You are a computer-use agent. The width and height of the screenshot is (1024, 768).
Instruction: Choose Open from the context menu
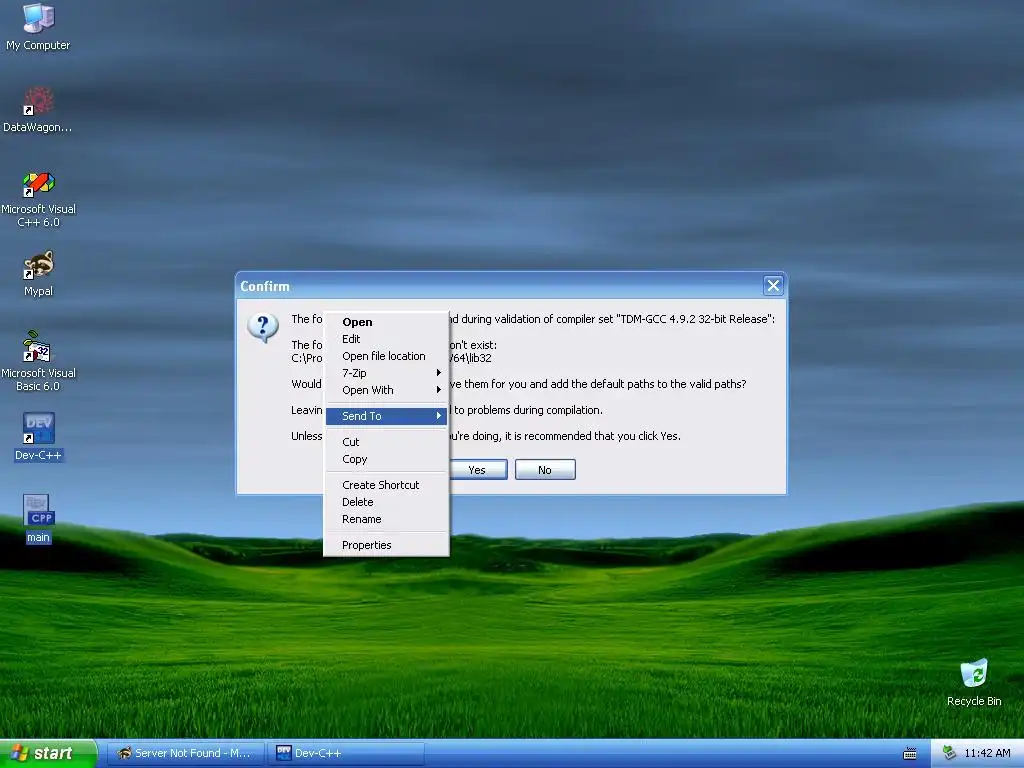pyautogui.click(x=386, y=322)
